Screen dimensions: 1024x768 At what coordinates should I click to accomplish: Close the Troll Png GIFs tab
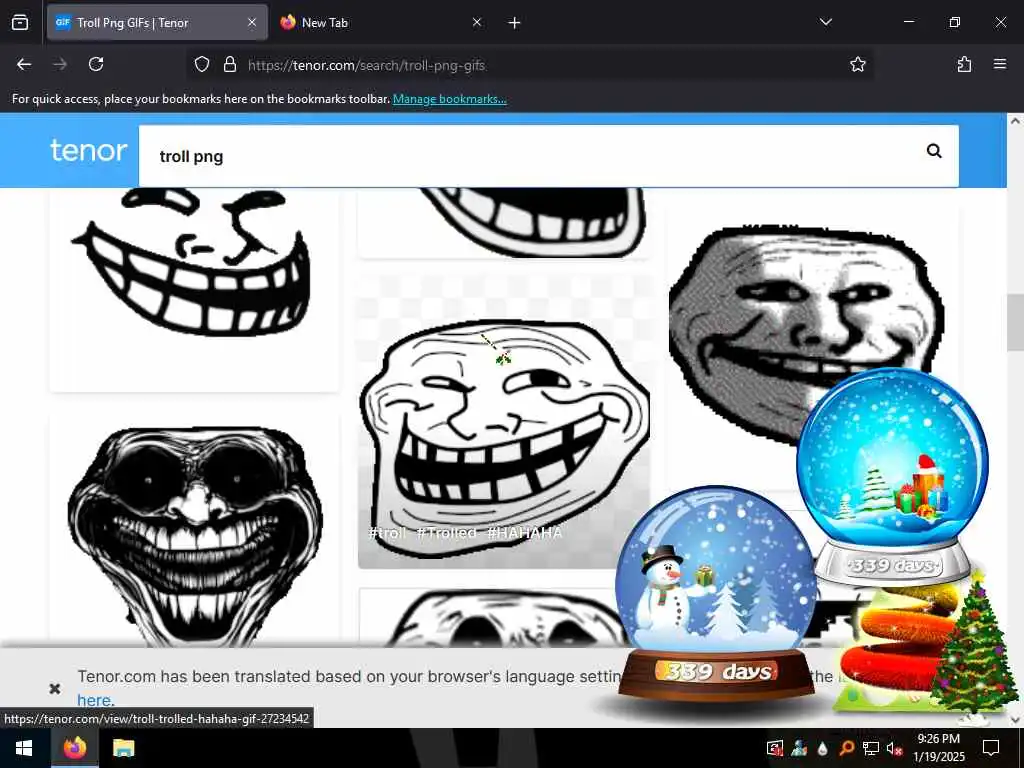pyautogui.click(x=252, y=23)
